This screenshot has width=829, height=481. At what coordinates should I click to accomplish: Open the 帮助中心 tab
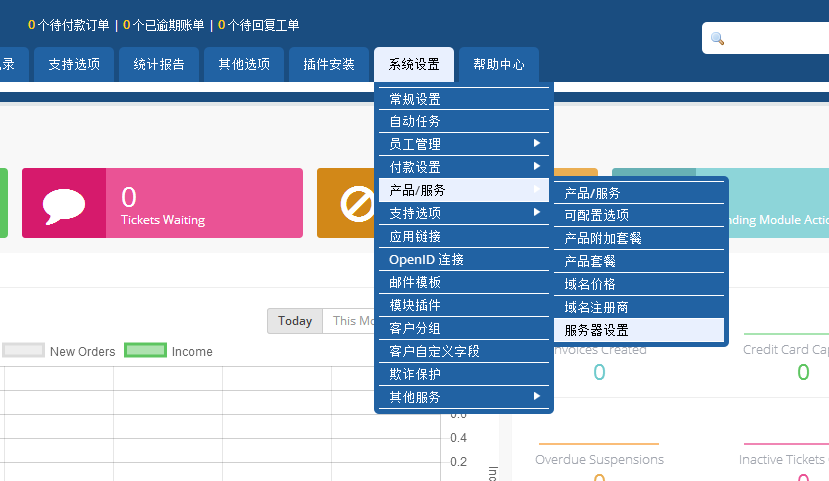(x=499, y=64)
